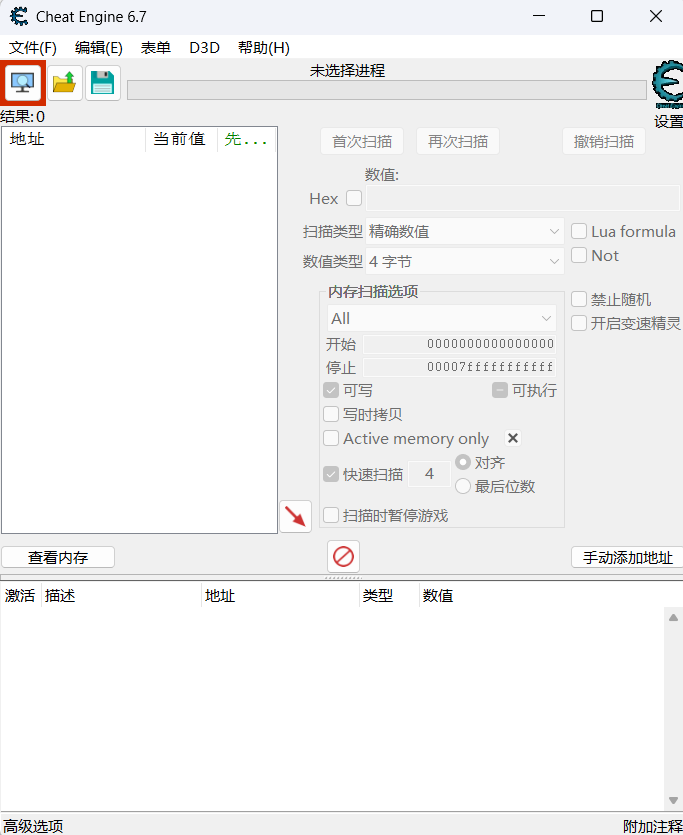Enable 禁止随机 checkbox
Image resolution: width=683 pixels, height=835 pixels.
579,299
